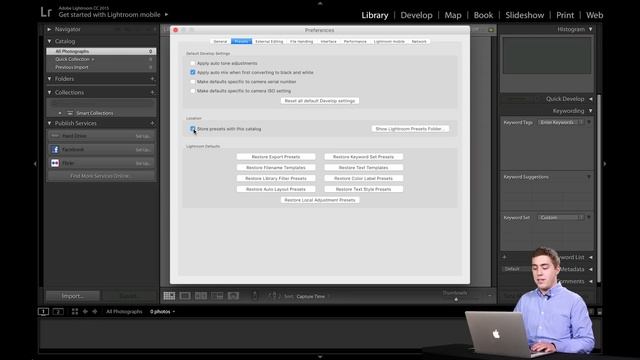640x360 pixels.
Task: Switch to Compare view in toolbar
Action: 201,296
